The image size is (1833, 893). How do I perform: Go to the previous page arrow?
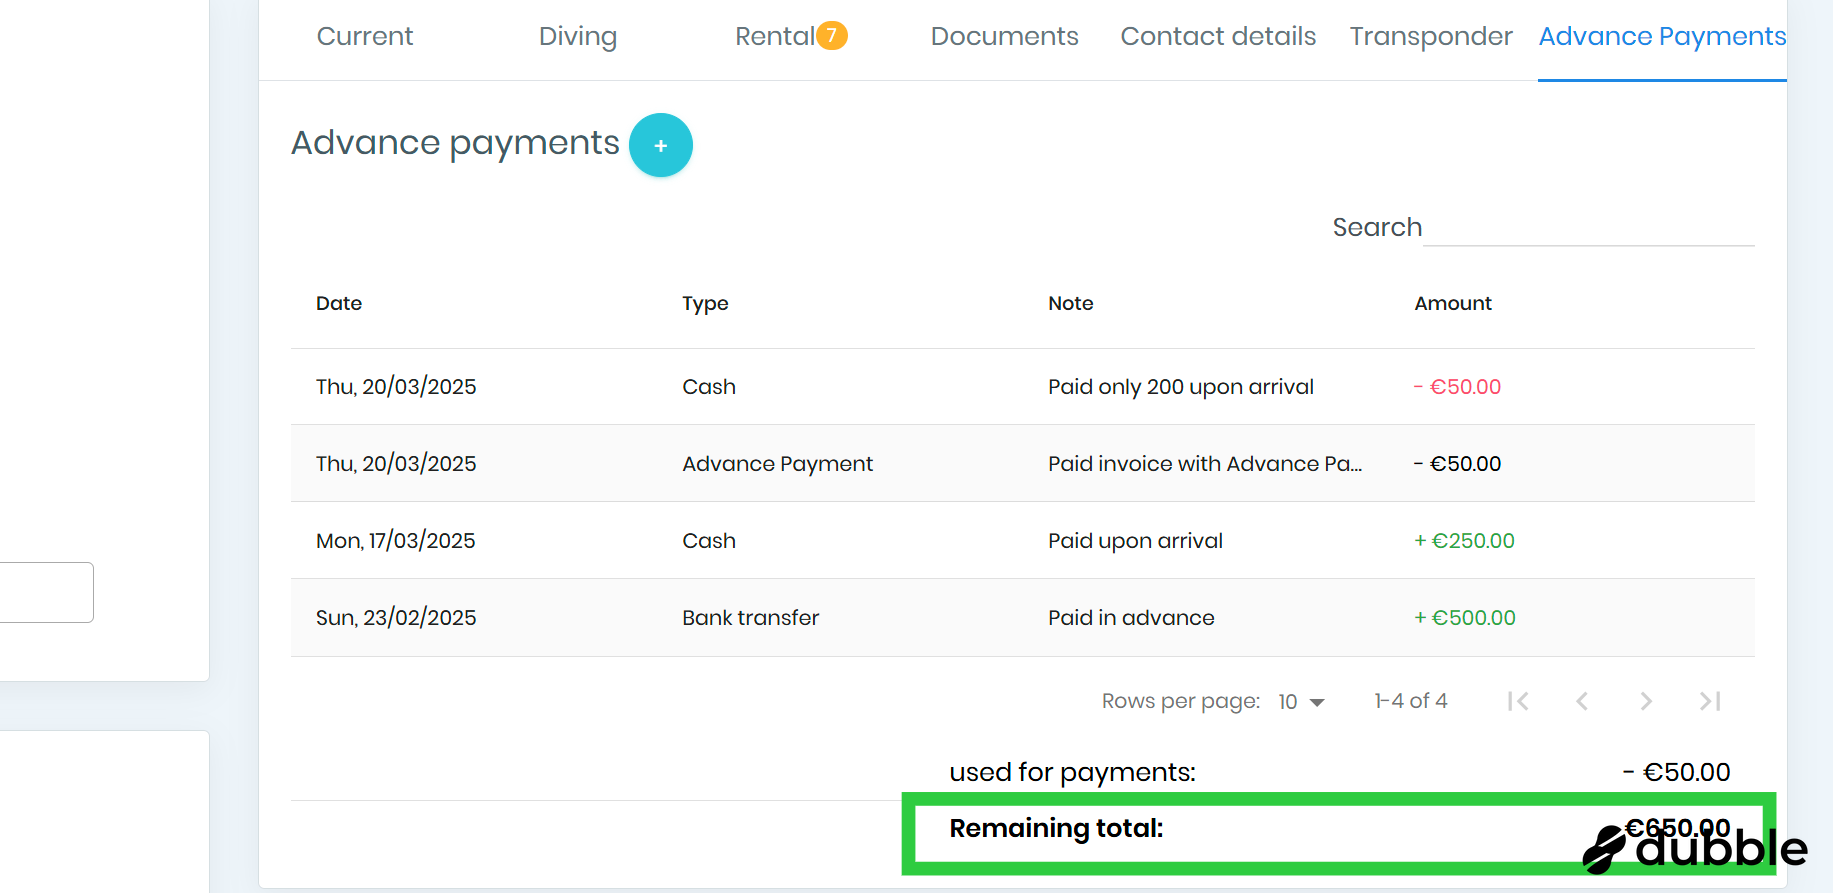tap(1582, 701)
